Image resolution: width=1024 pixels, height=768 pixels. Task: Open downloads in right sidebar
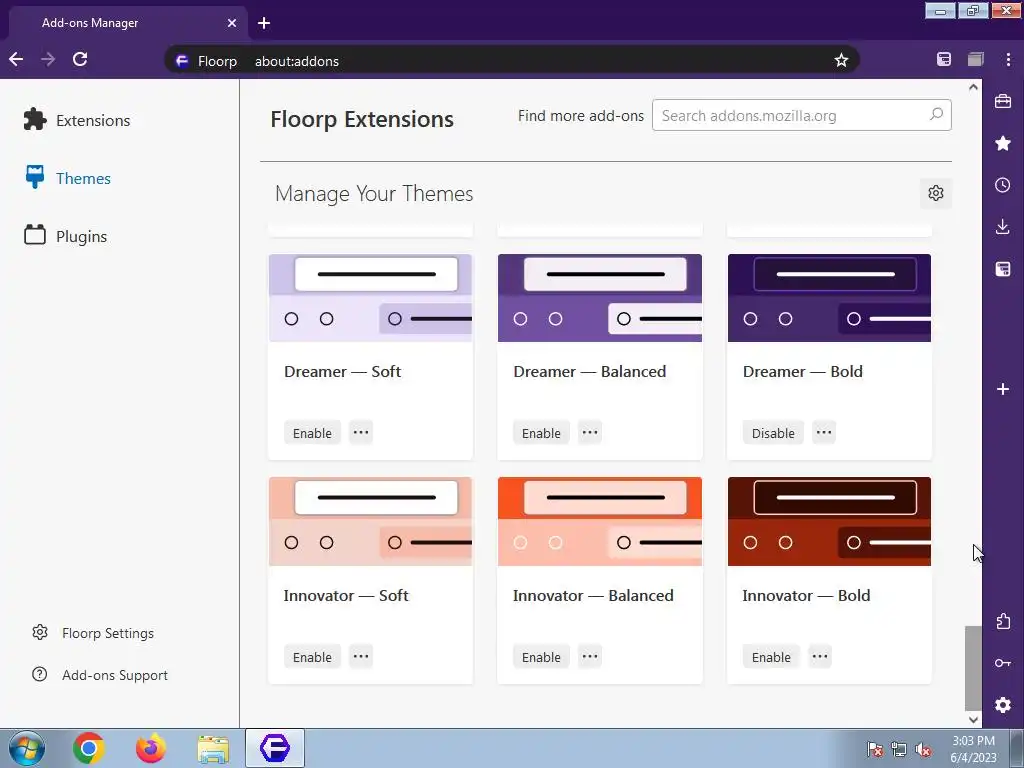(x=1003, y=227)
